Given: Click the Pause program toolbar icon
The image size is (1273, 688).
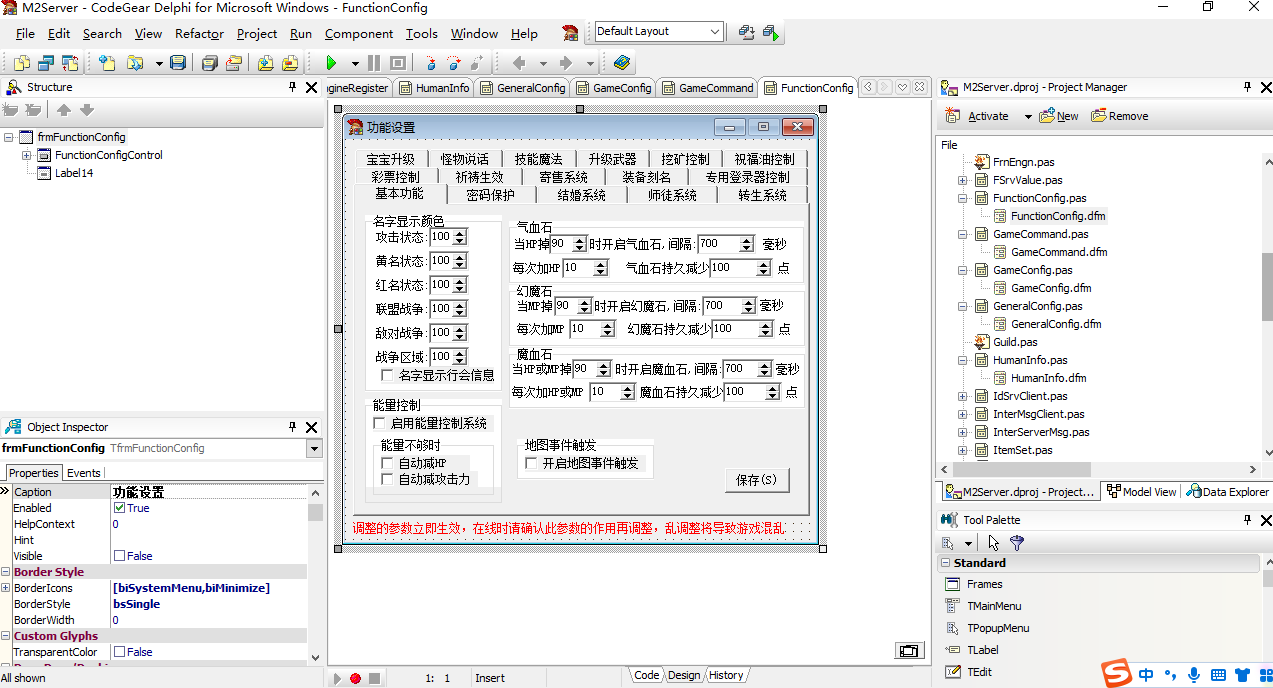Looking at the screenshot, I should coord(373,63).
